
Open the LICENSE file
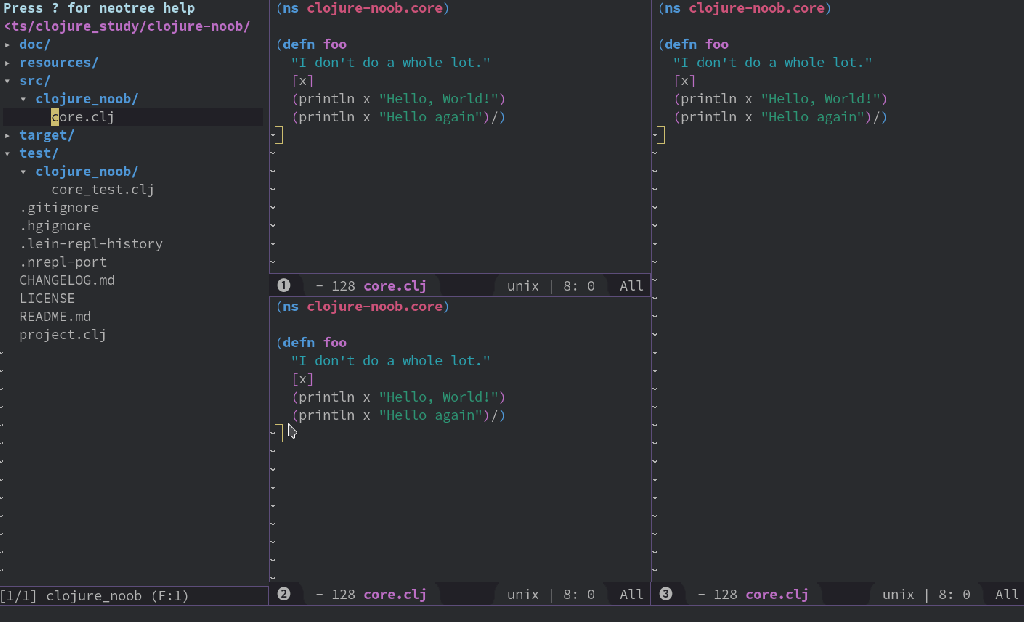pyautogui.click(x=47, y=298)
